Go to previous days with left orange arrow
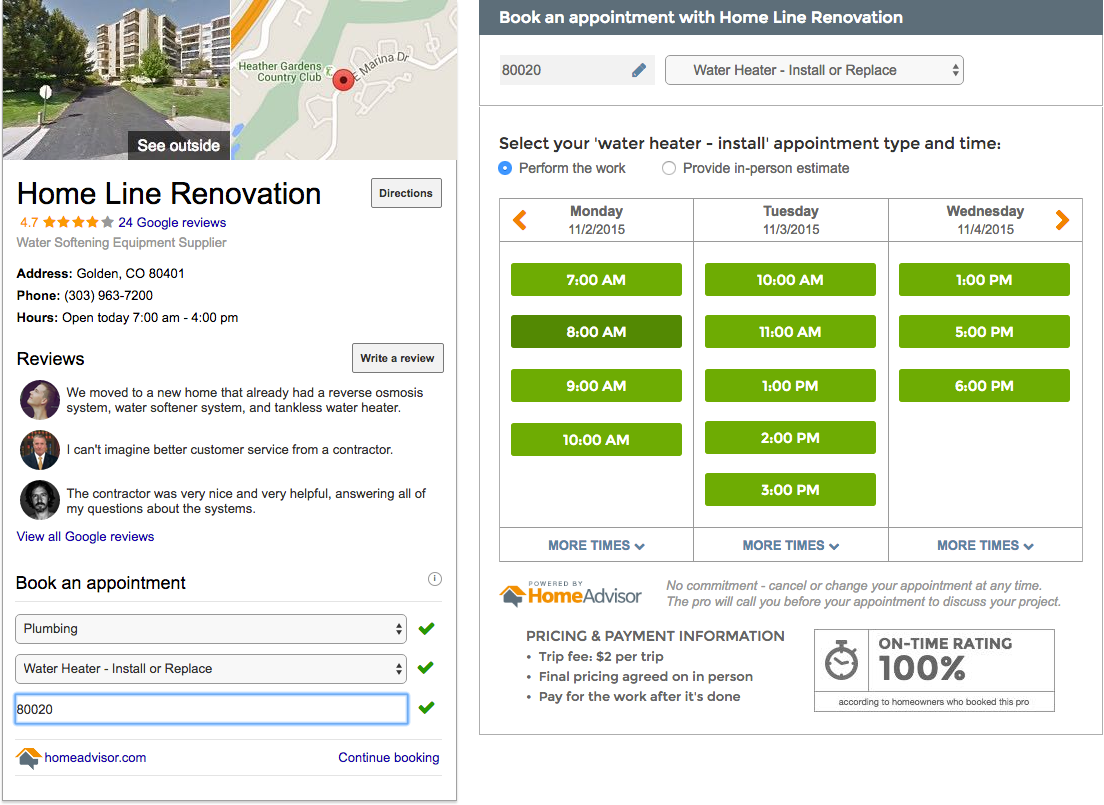The width and height of the screenshot is (1104, 805). pos(520,220)
